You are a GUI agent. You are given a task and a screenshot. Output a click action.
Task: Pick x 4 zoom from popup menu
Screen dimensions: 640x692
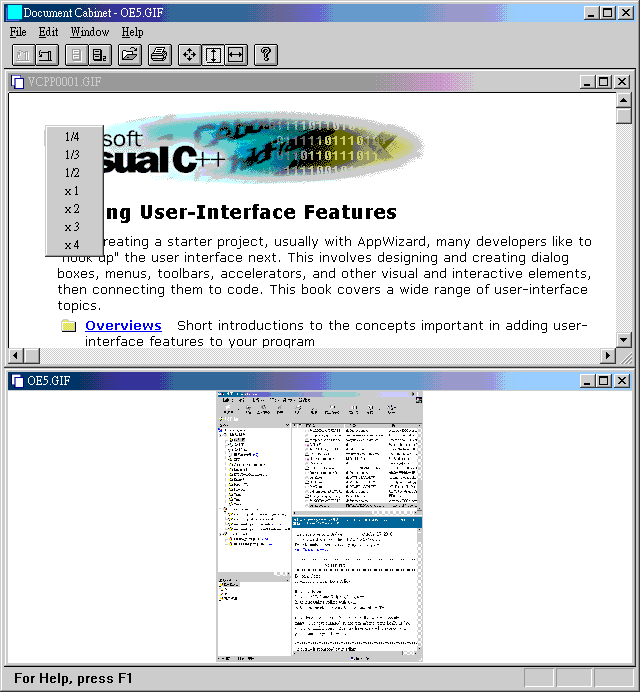coord(72,245)
